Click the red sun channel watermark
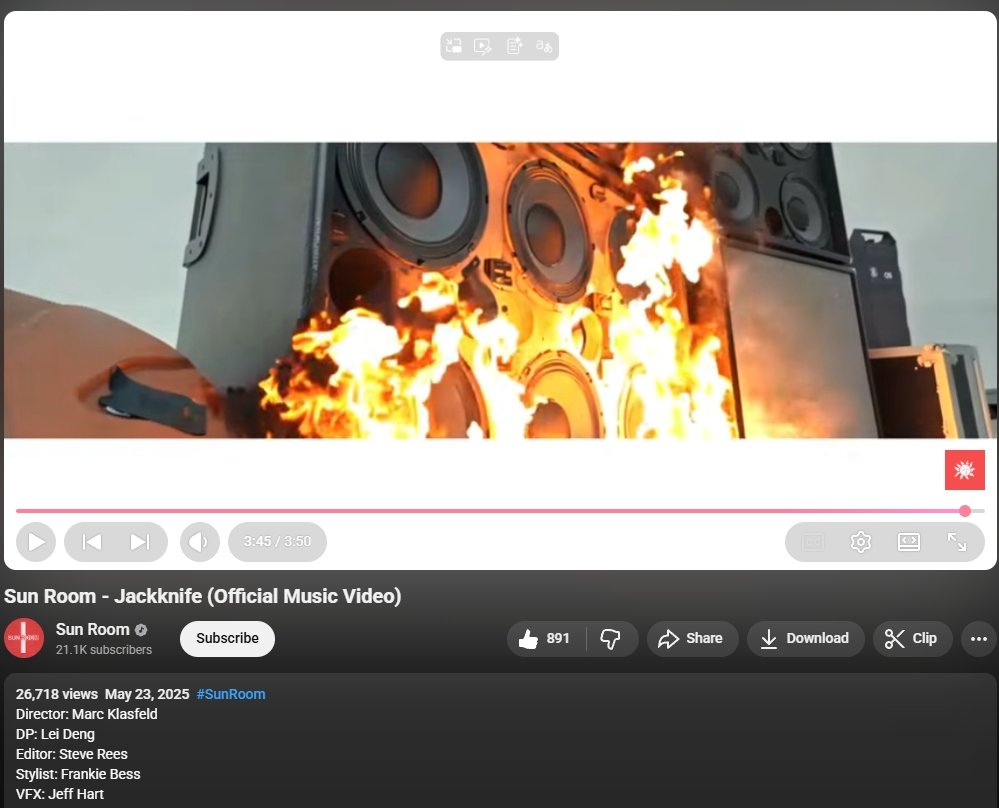Viewport: 999px width, 808px height. tap(965, 470)
